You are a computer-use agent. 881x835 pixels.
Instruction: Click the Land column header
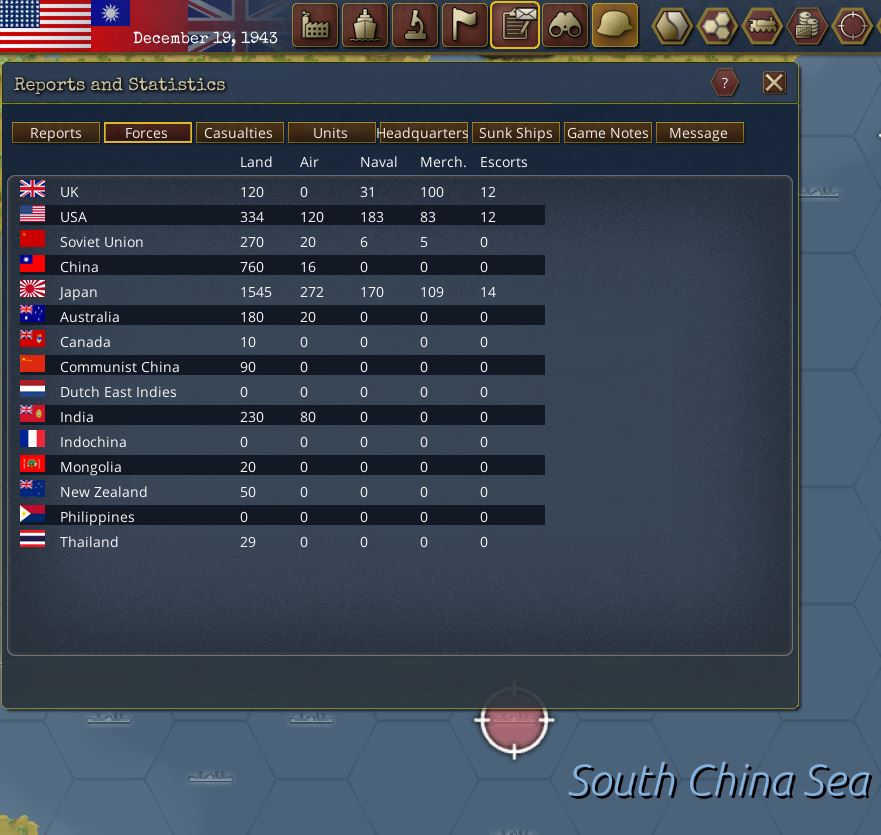pyautogui.click(x=256, y=162)
